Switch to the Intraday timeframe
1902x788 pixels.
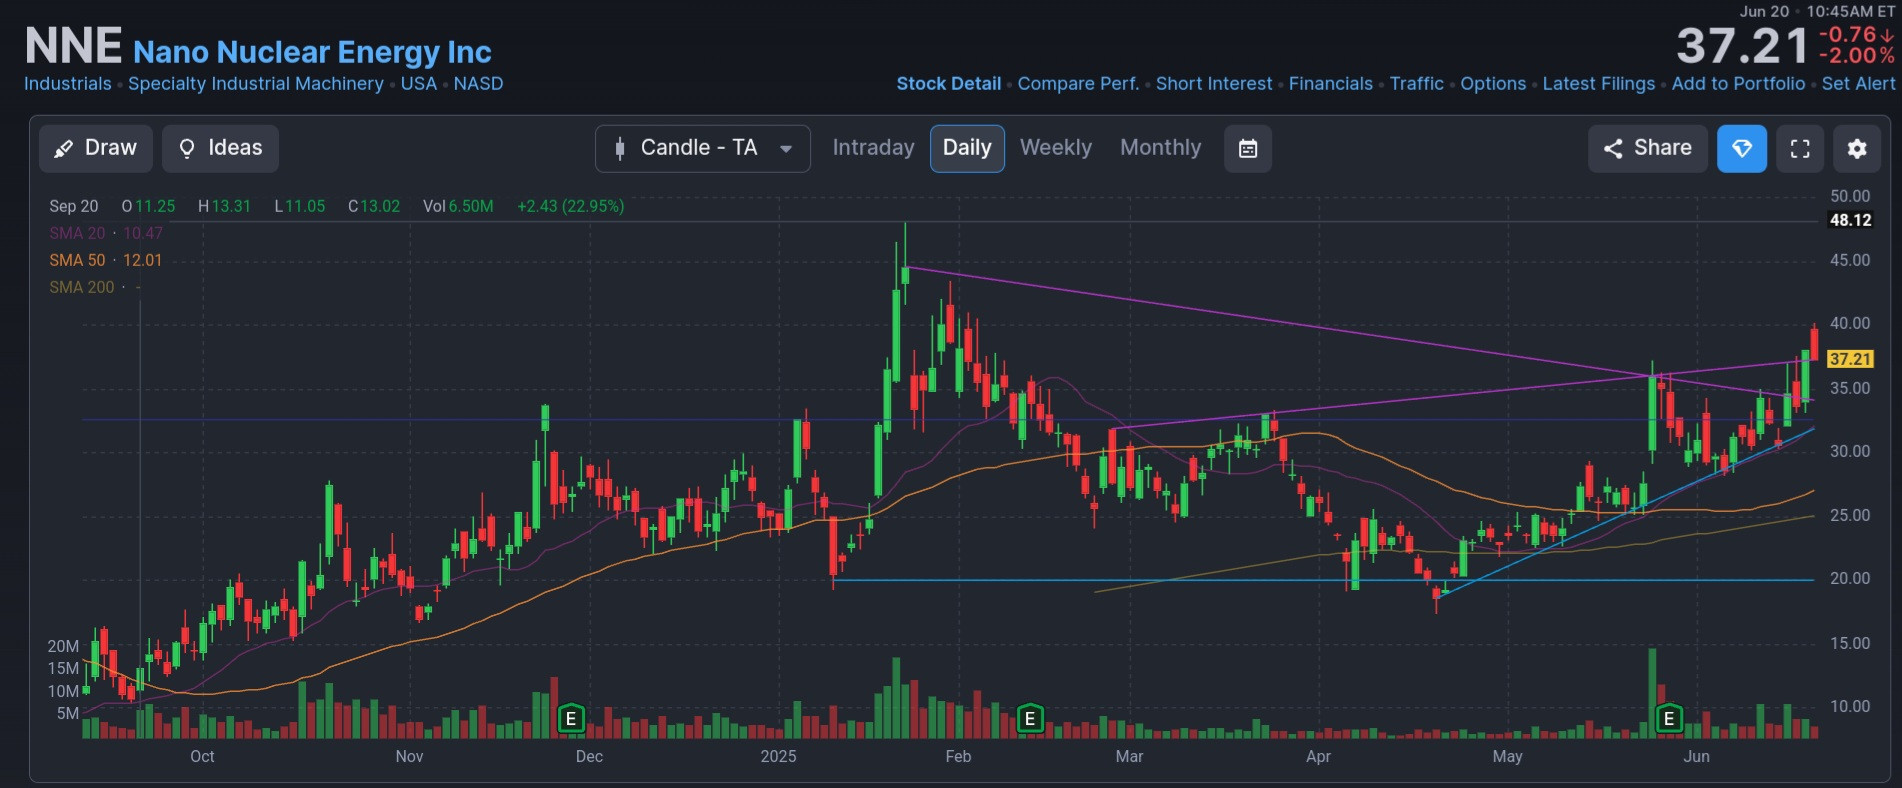coord(873,148)
